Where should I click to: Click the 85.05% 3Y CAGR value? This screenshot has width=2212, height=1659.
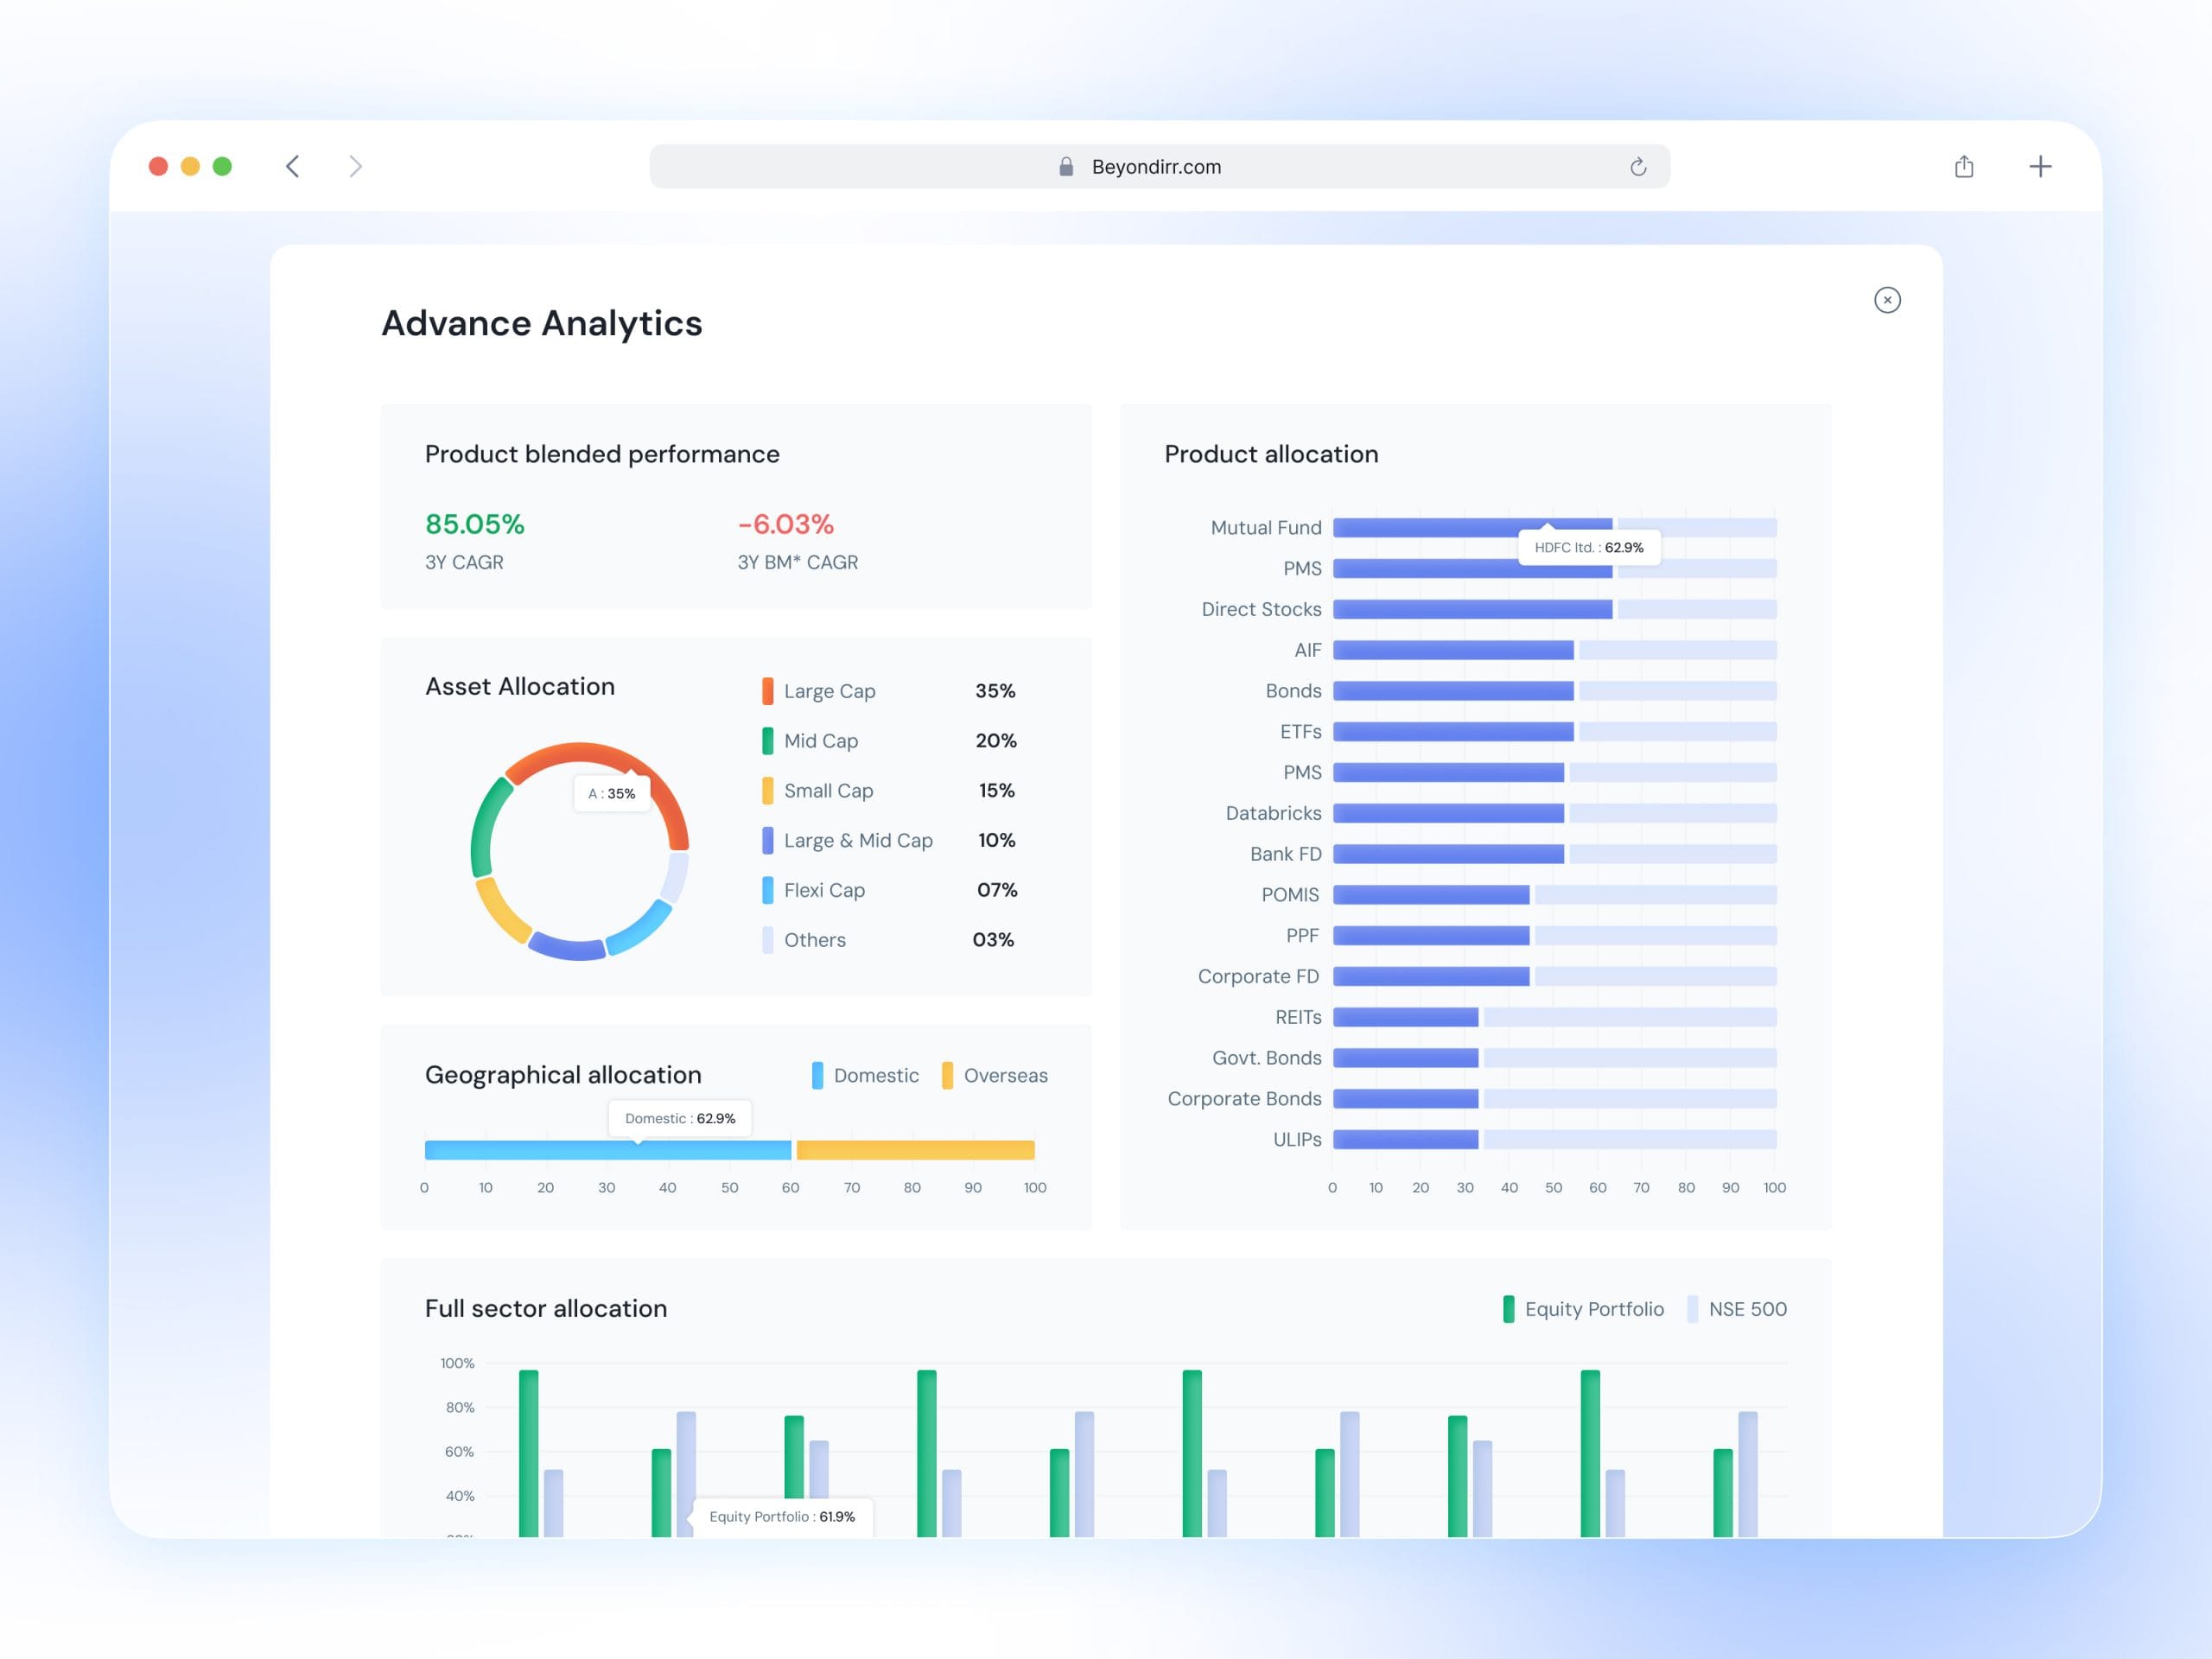point(475,524)
